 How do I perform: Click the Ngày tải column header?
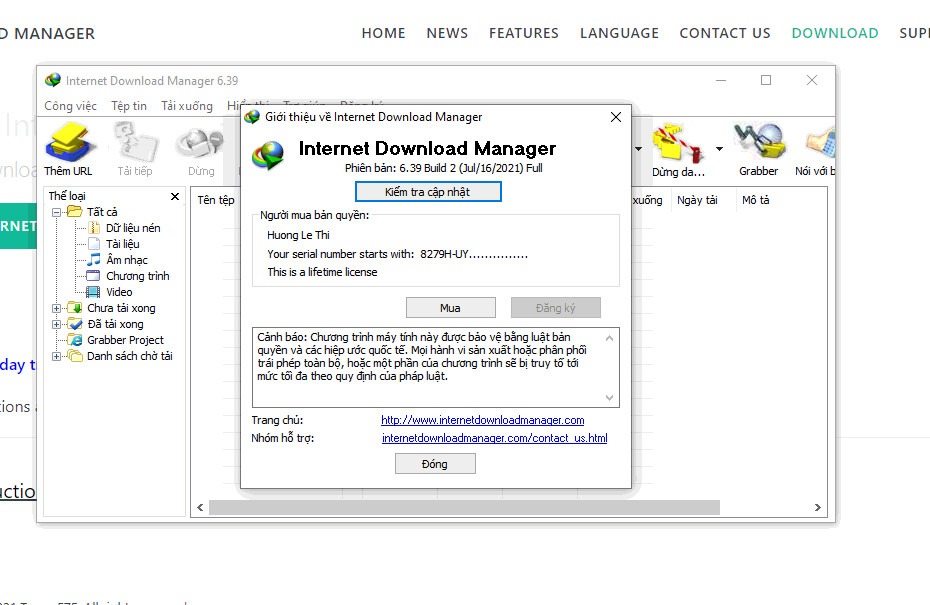(x=698, y=200)
